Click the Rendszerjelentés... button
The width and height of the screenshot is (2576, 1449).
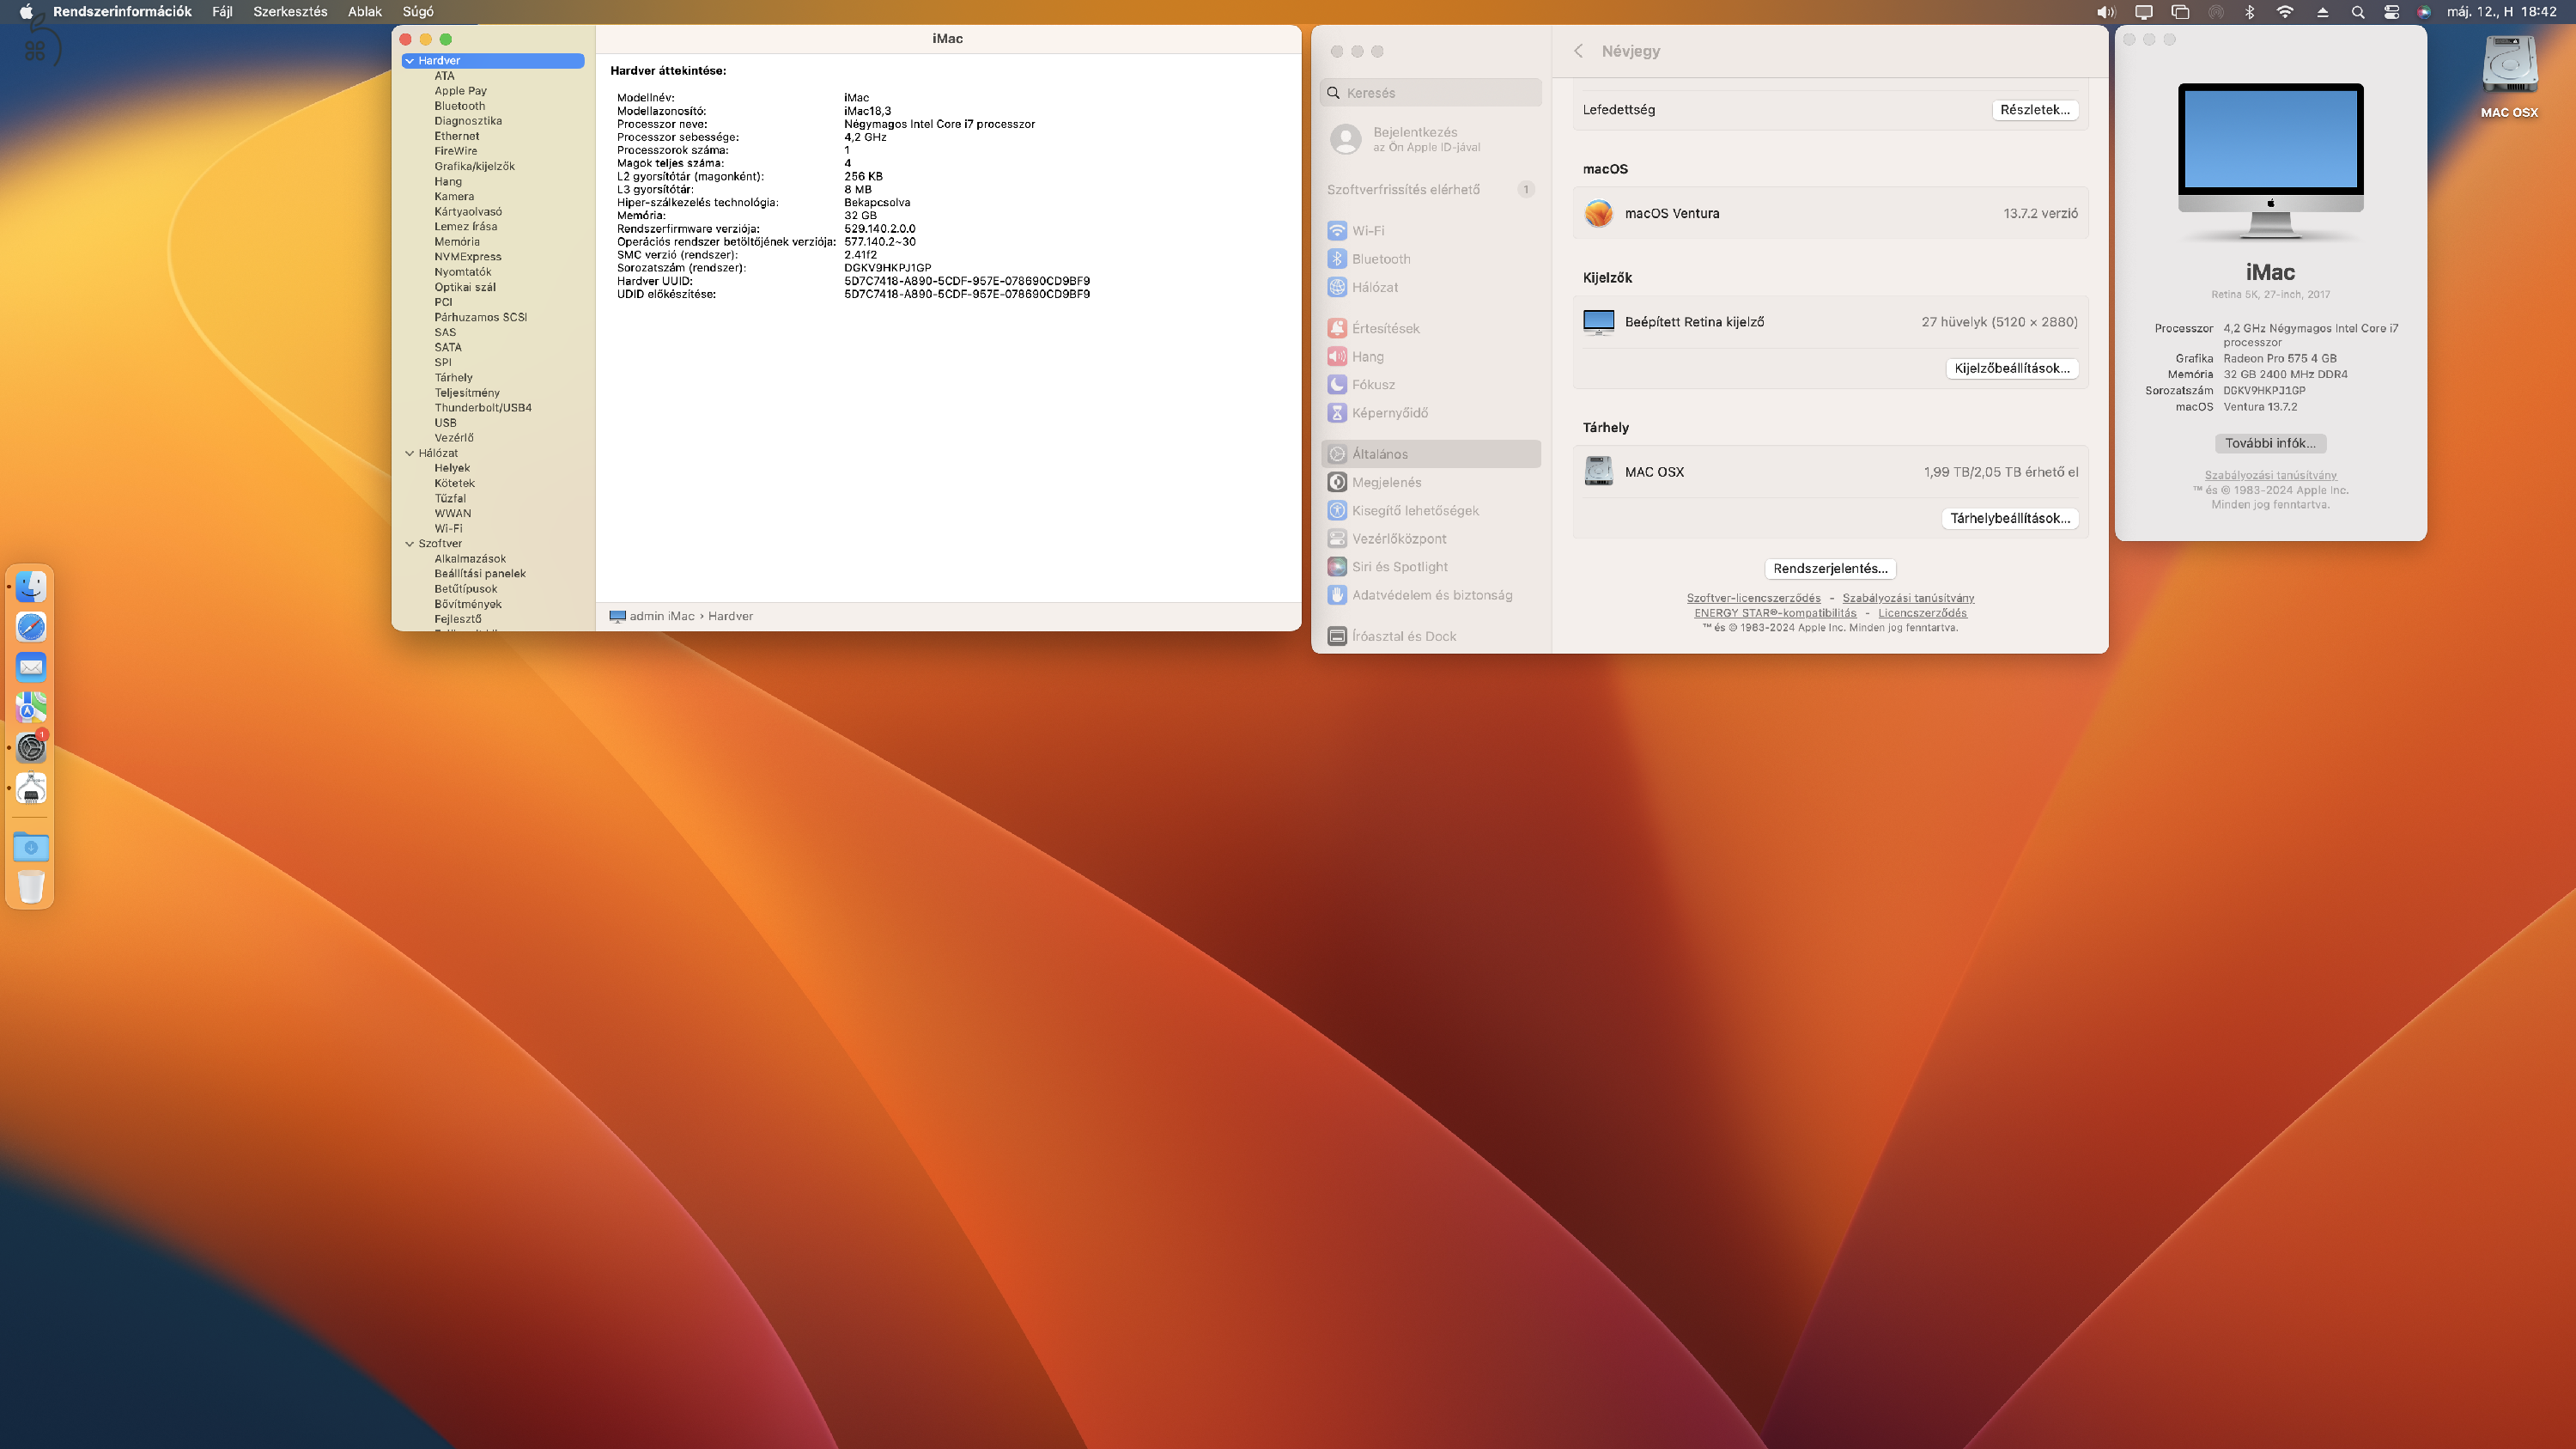pyautogui.click(x=1830, y=568)
